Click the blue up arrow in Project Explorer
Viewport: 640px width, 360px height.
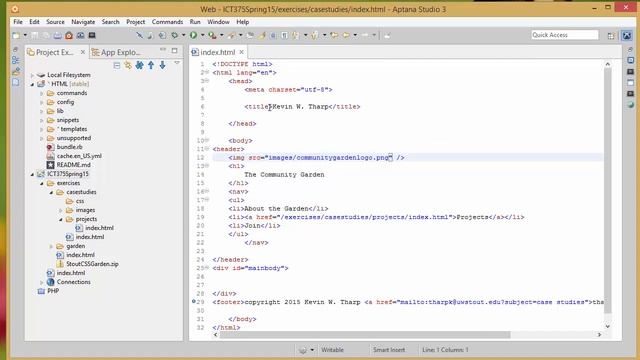click(151, 65)
